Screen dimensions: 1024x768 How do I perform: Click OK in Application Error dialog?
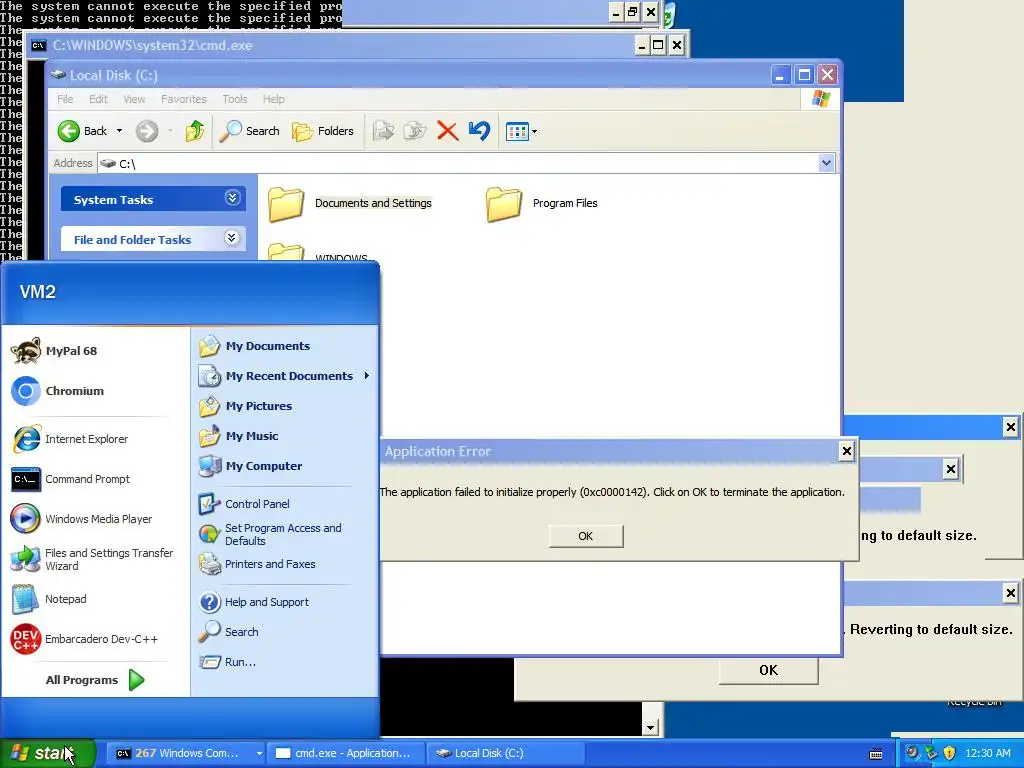click(586, 536)
